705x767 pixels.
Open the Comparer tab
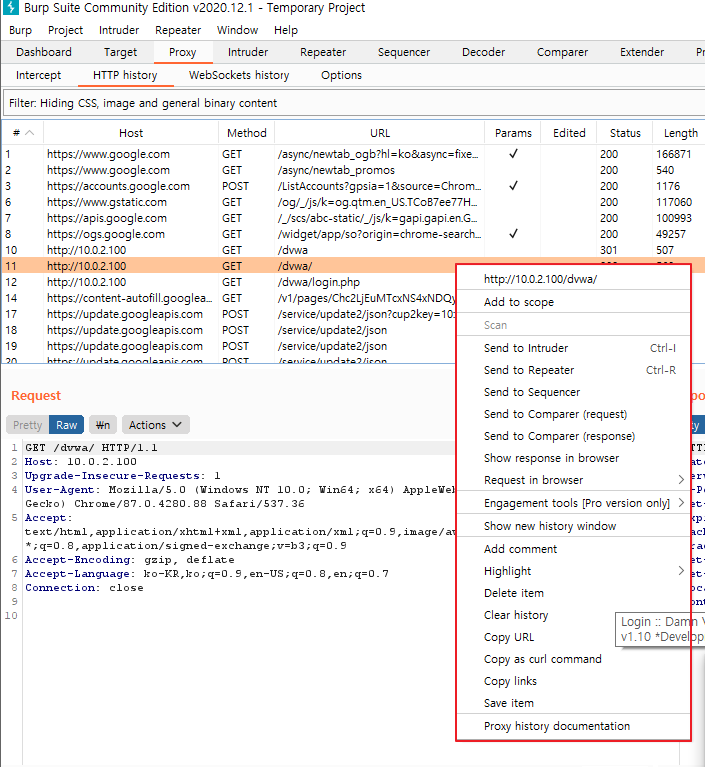click(562, 52)
